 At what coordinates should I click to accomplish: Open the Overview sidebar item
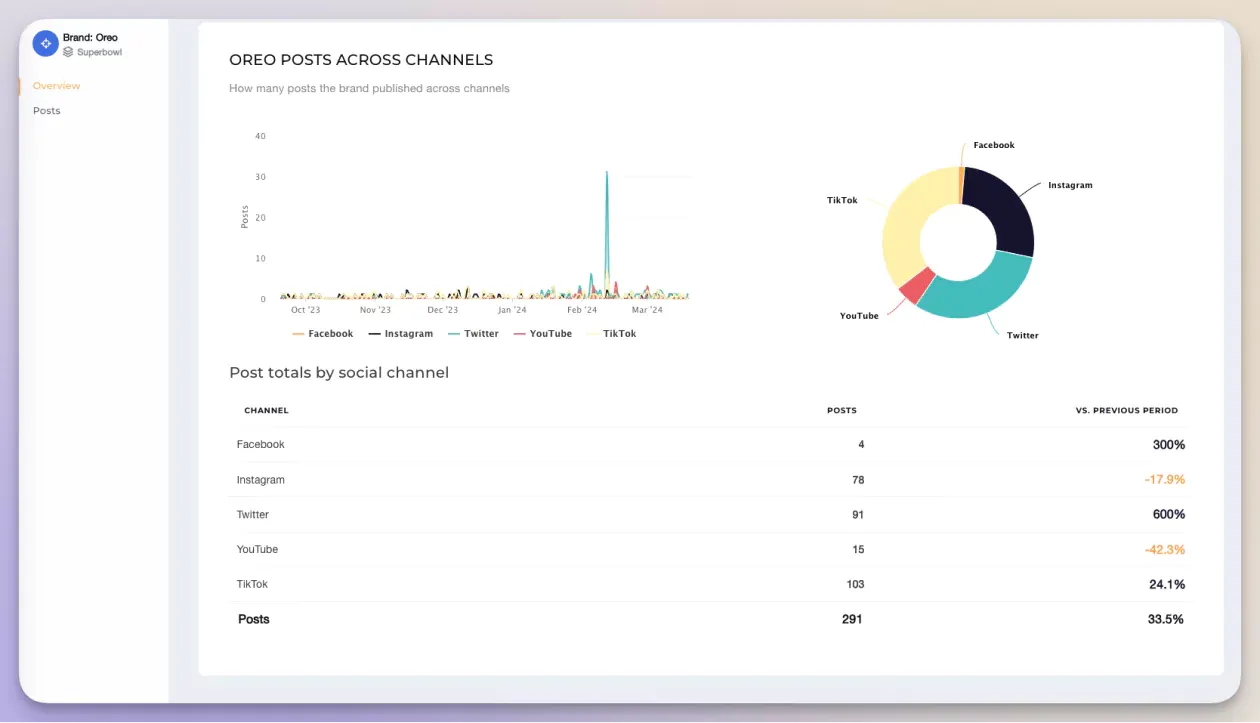click(x=56, y=86)
